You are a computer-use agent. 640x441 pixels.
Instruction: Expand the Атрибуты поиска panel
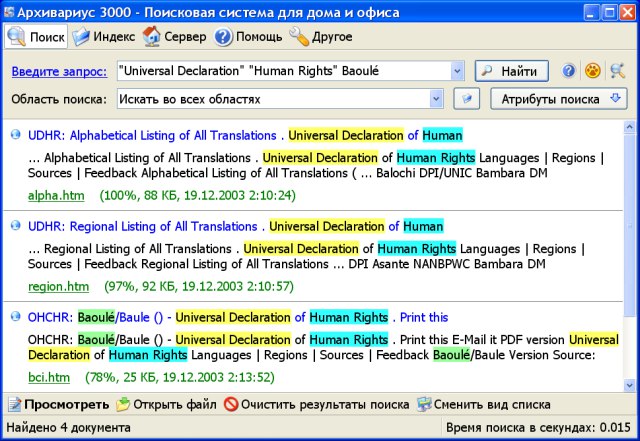[558, 99]
